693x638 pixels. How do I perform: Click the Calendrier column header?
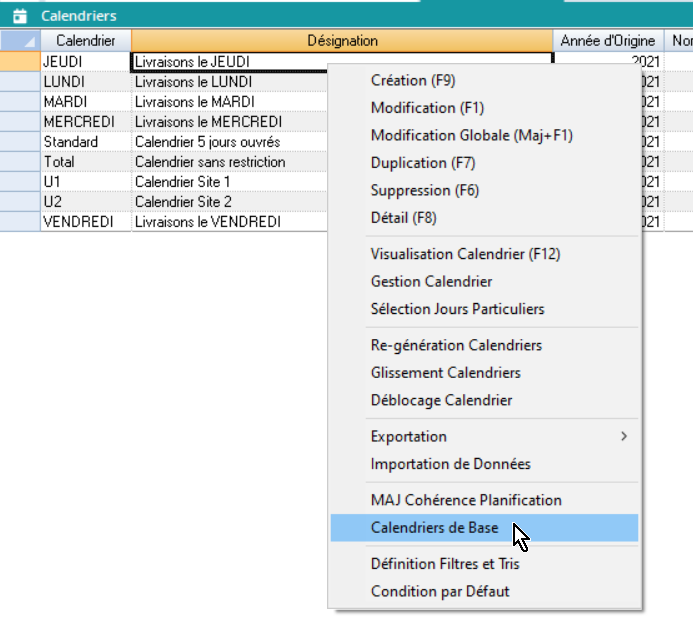click(85, 41)
